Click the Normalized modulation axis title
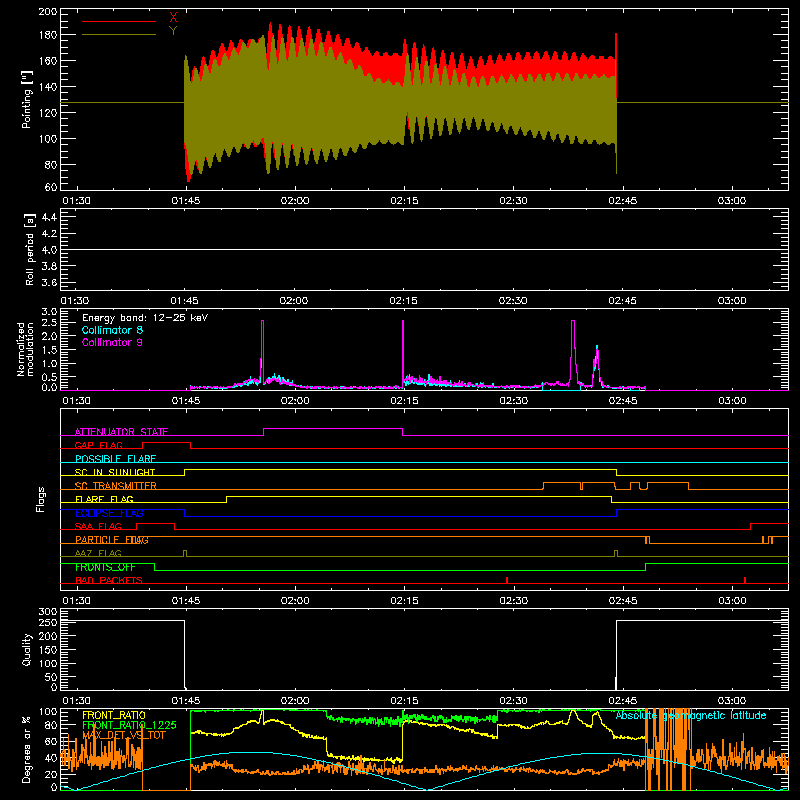 point(26,349)
